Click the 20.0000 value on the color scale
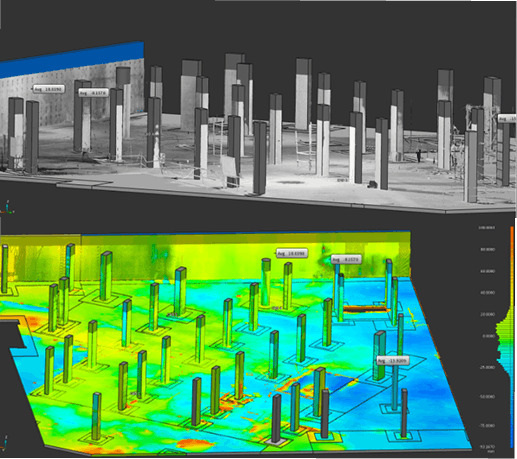 pos(487,314)
